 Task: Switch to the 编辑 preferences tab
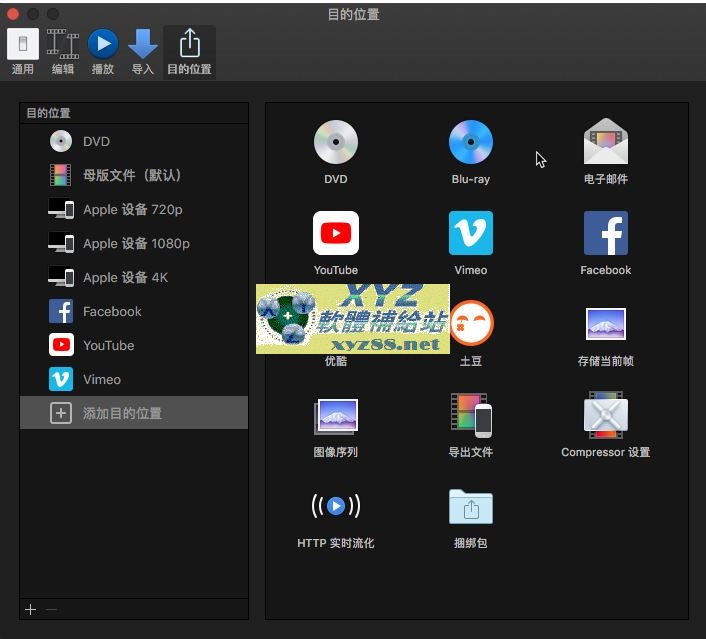(63, 52)
